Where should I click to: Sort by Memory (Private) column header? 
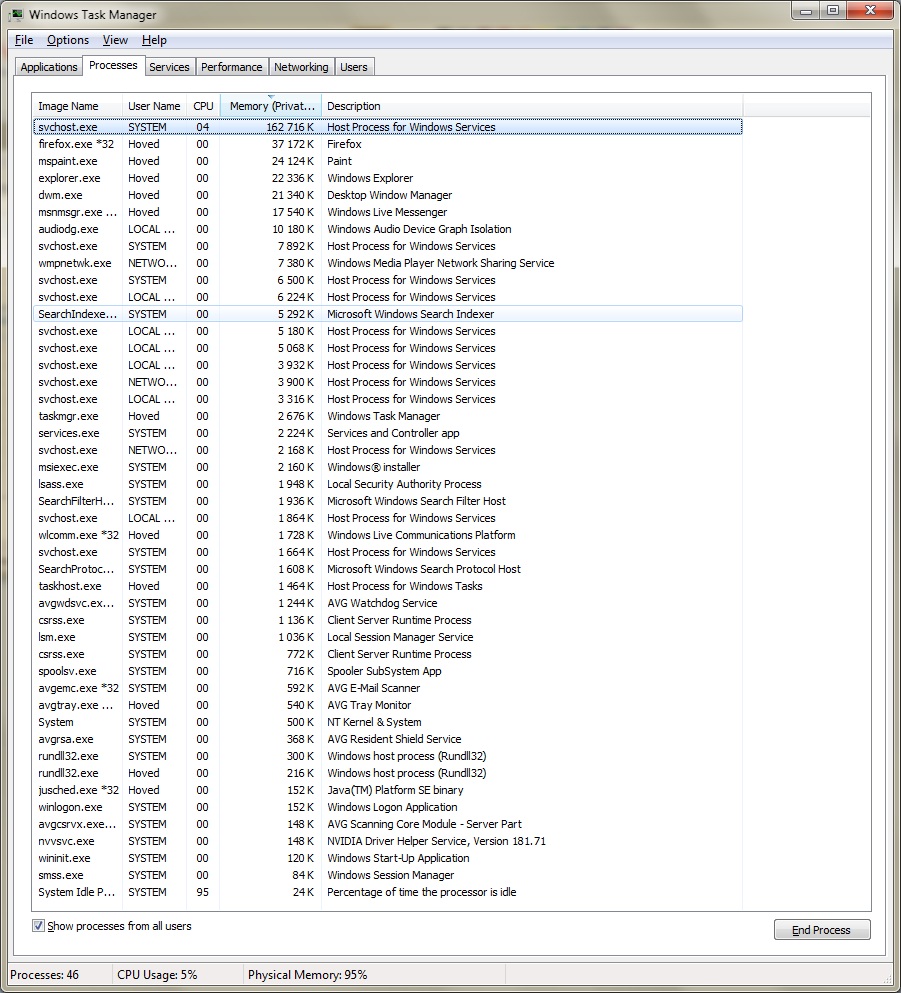pyautogui.click(x=271, y=106)
